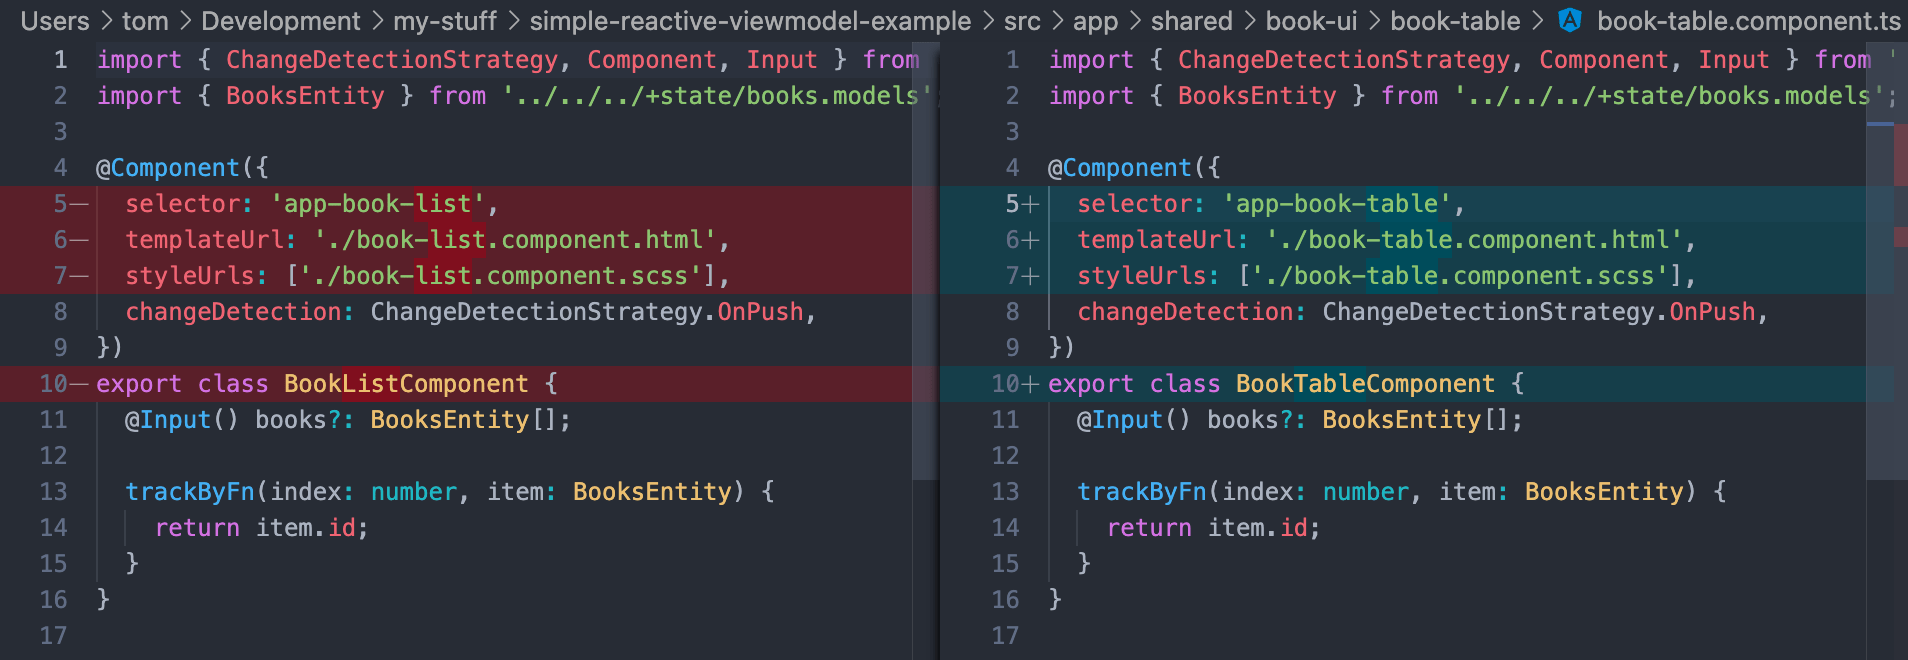This screenshot has height=660, width=1908.
Task: Click BooksEntity import in left pane line 2
Action: [x=305, y=96]
